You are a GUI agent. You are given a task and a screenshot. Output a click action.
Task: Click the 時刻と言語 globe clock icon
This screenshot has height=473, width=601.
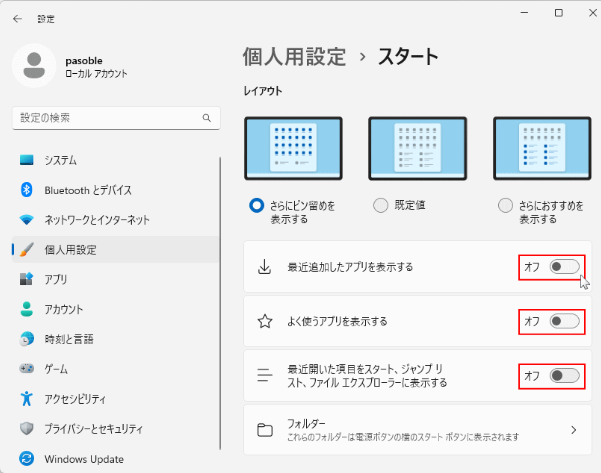(27, 339)
